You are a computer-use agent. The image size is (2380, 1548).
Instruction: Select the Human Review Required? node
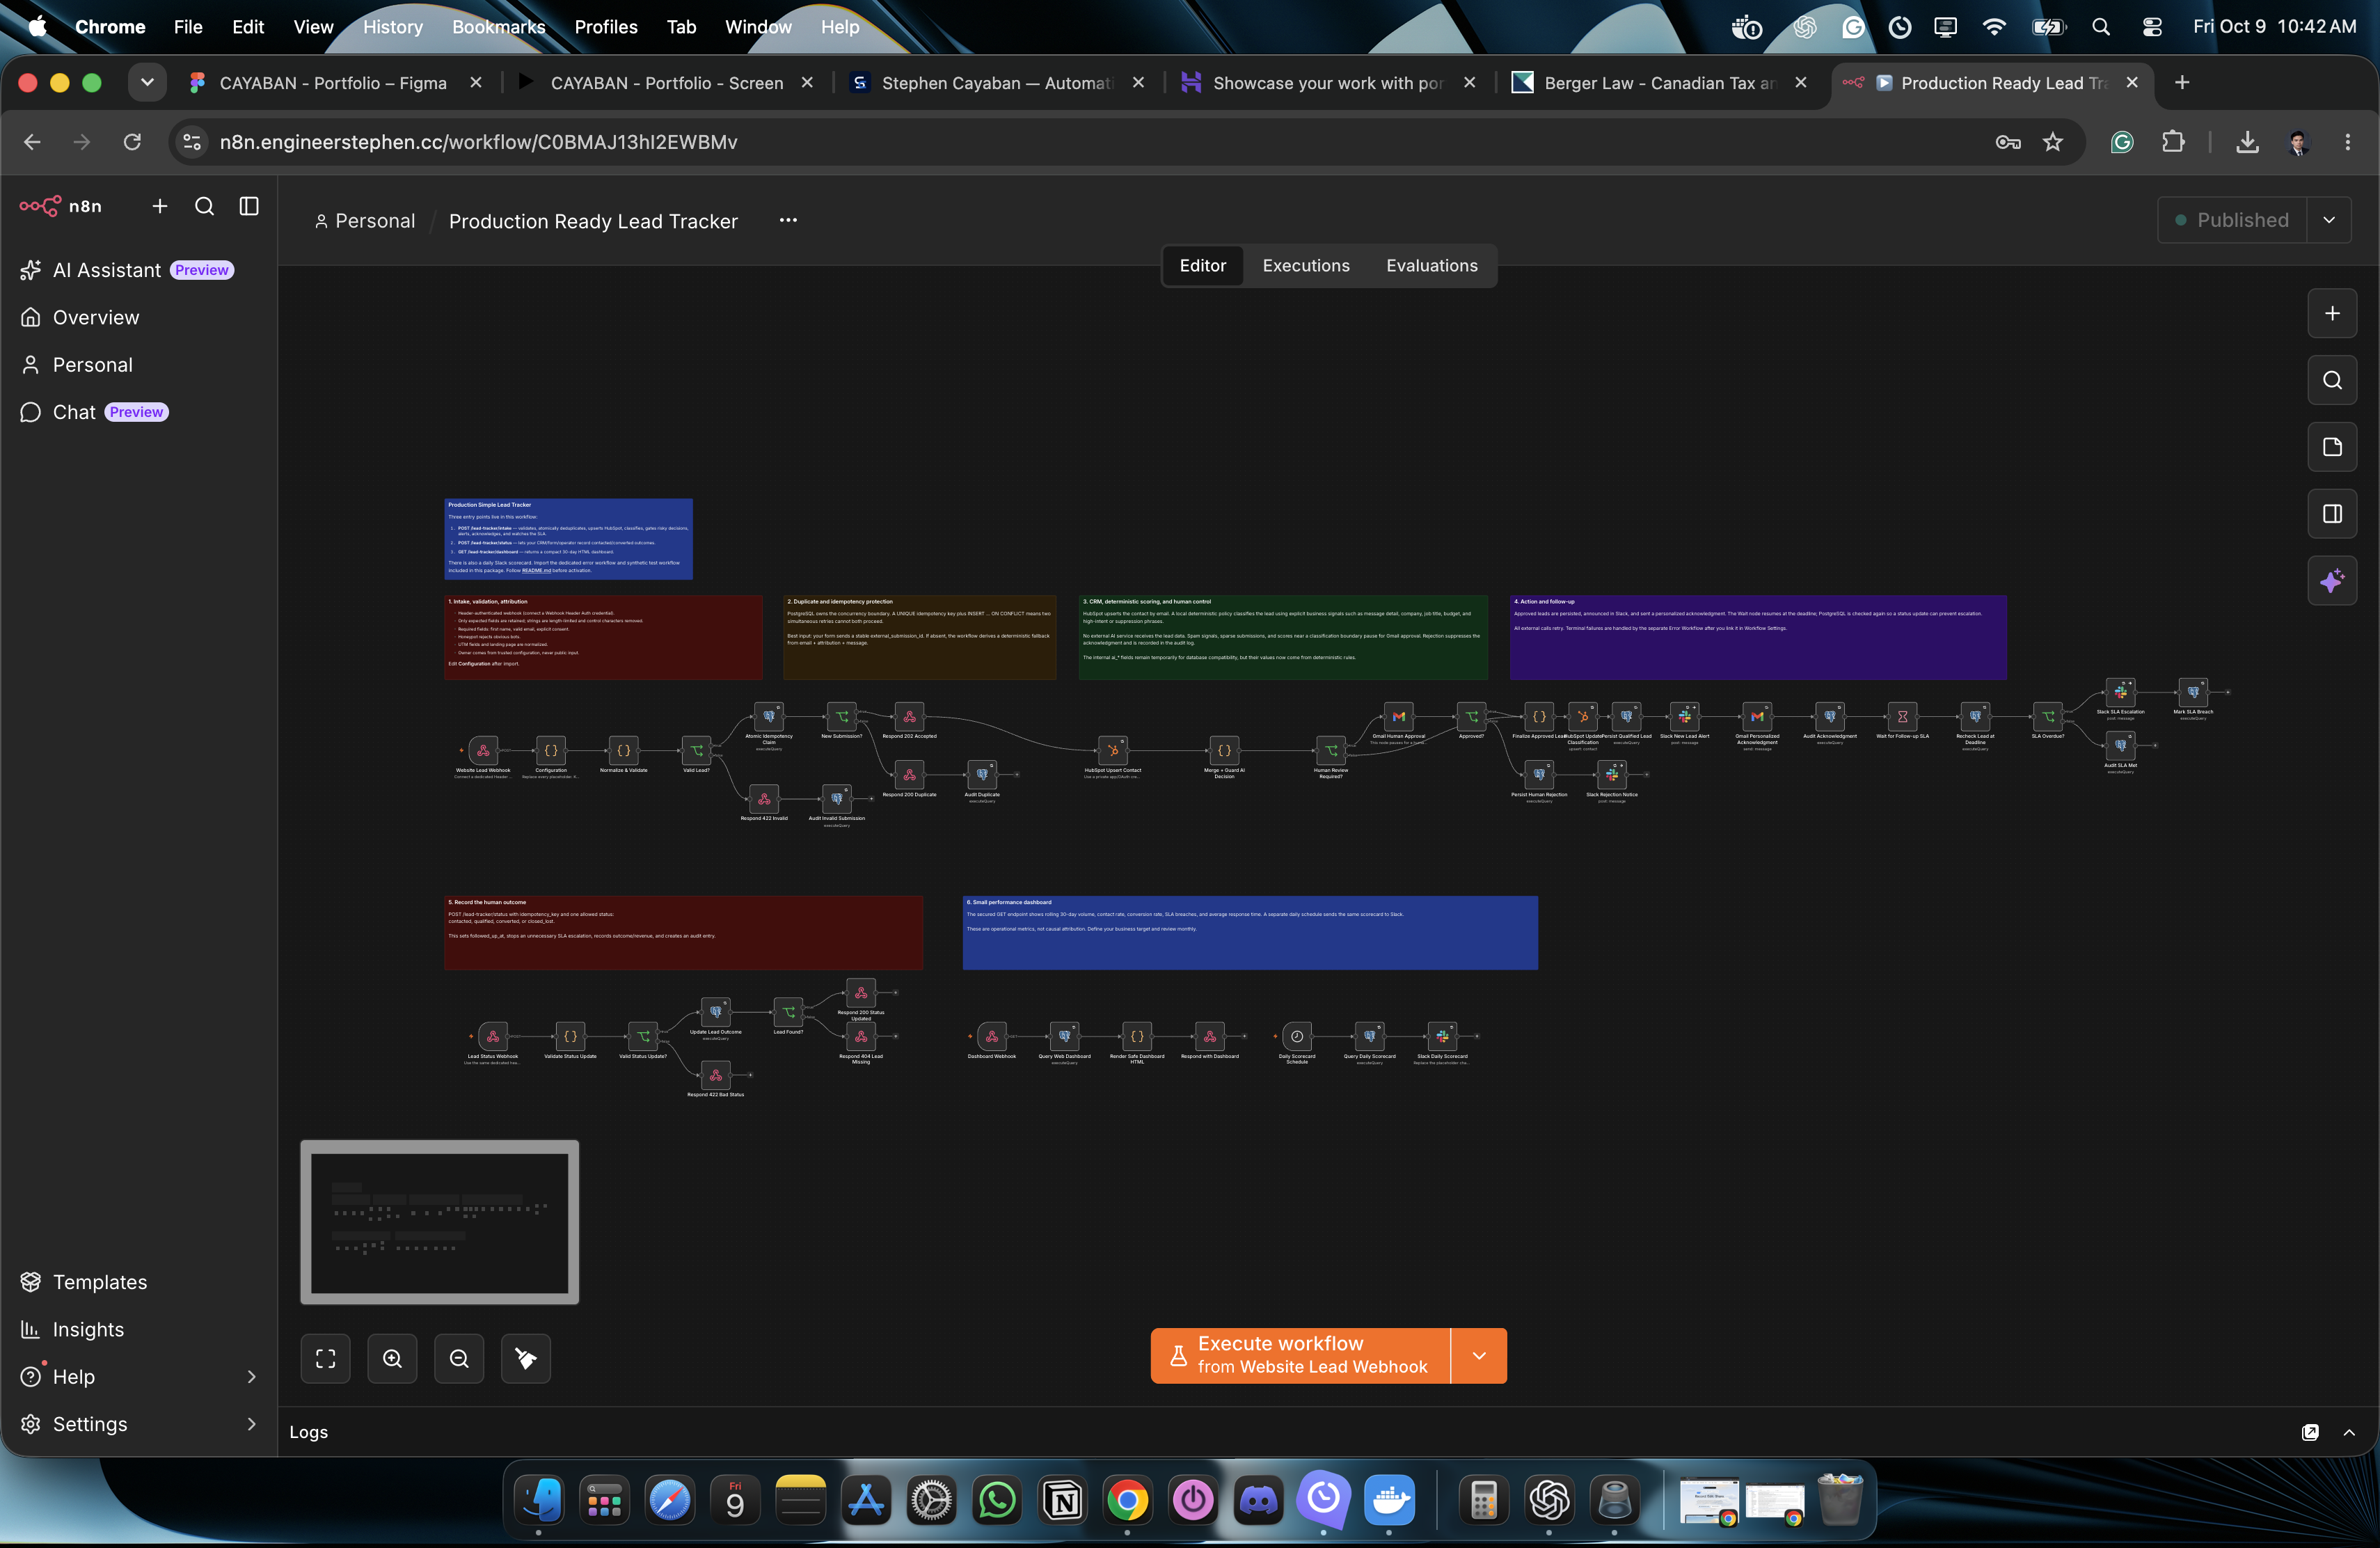(1331, 750)
